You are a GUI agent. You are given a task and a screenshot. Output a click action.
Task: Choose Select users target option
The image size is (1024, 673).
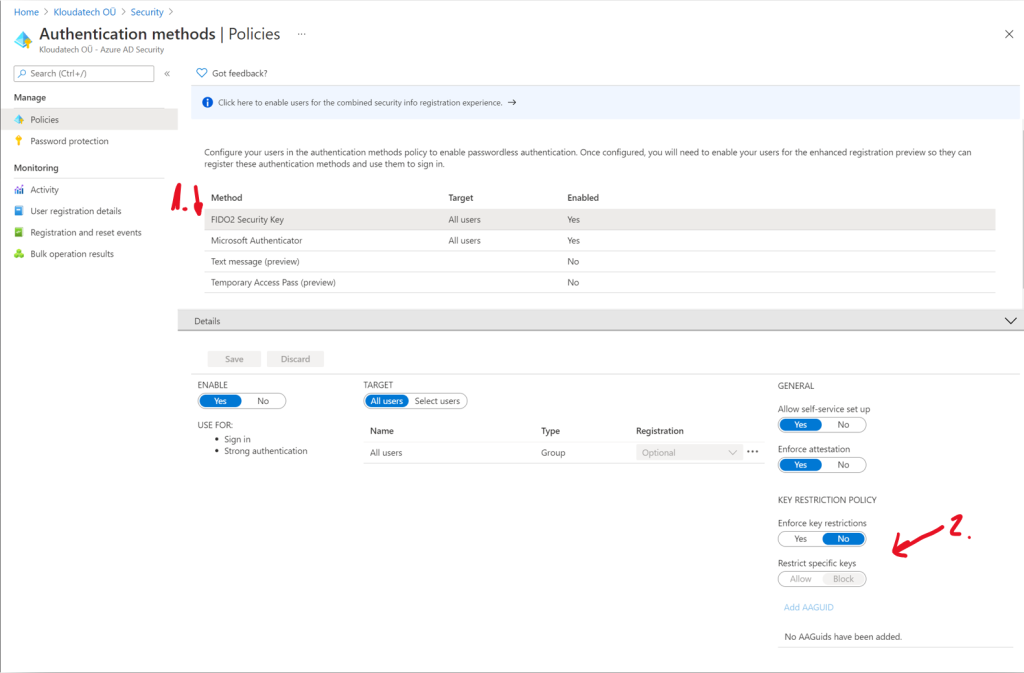pos(437,401)
